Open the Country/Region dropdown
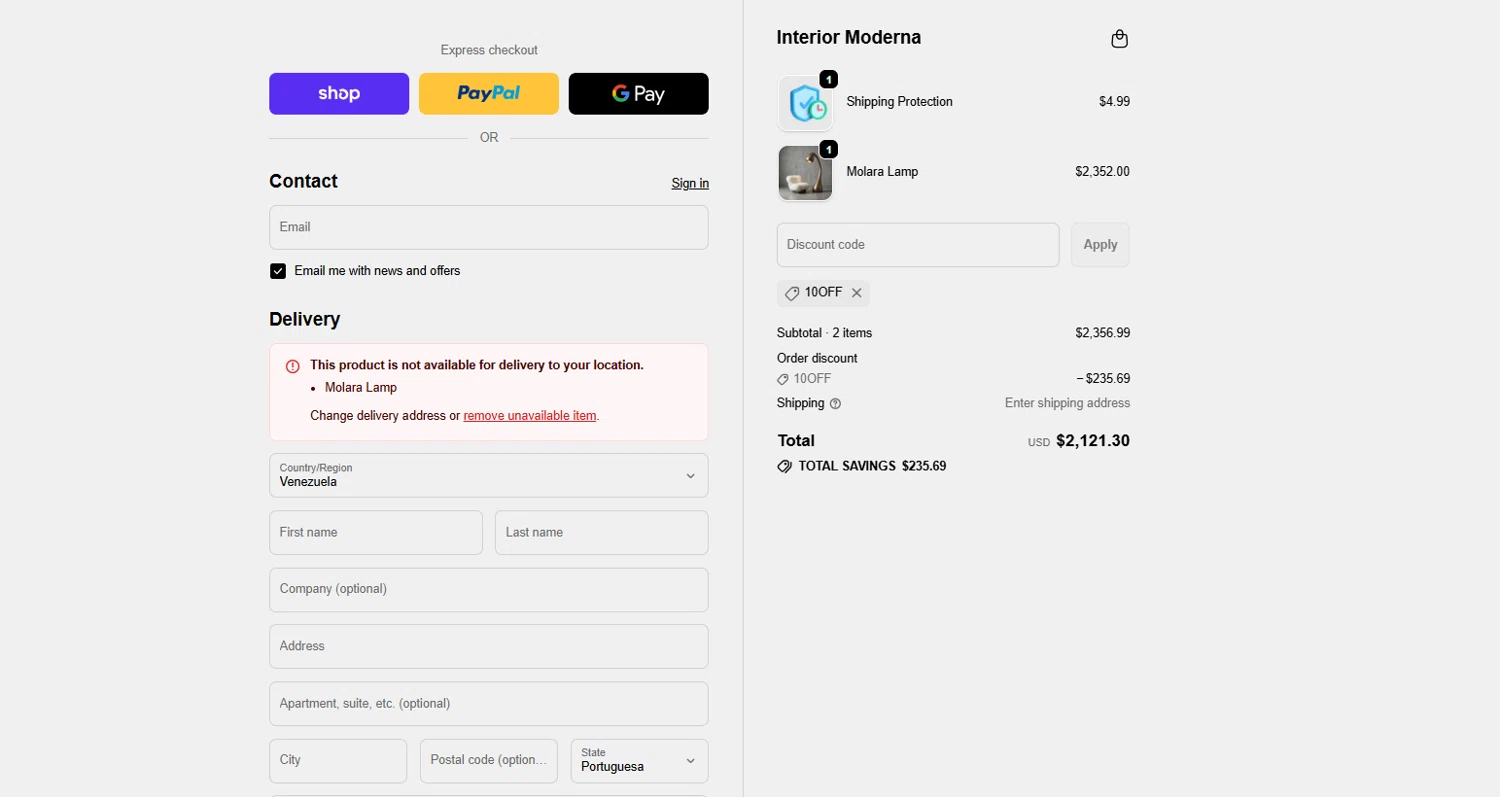 pos(489,475)
